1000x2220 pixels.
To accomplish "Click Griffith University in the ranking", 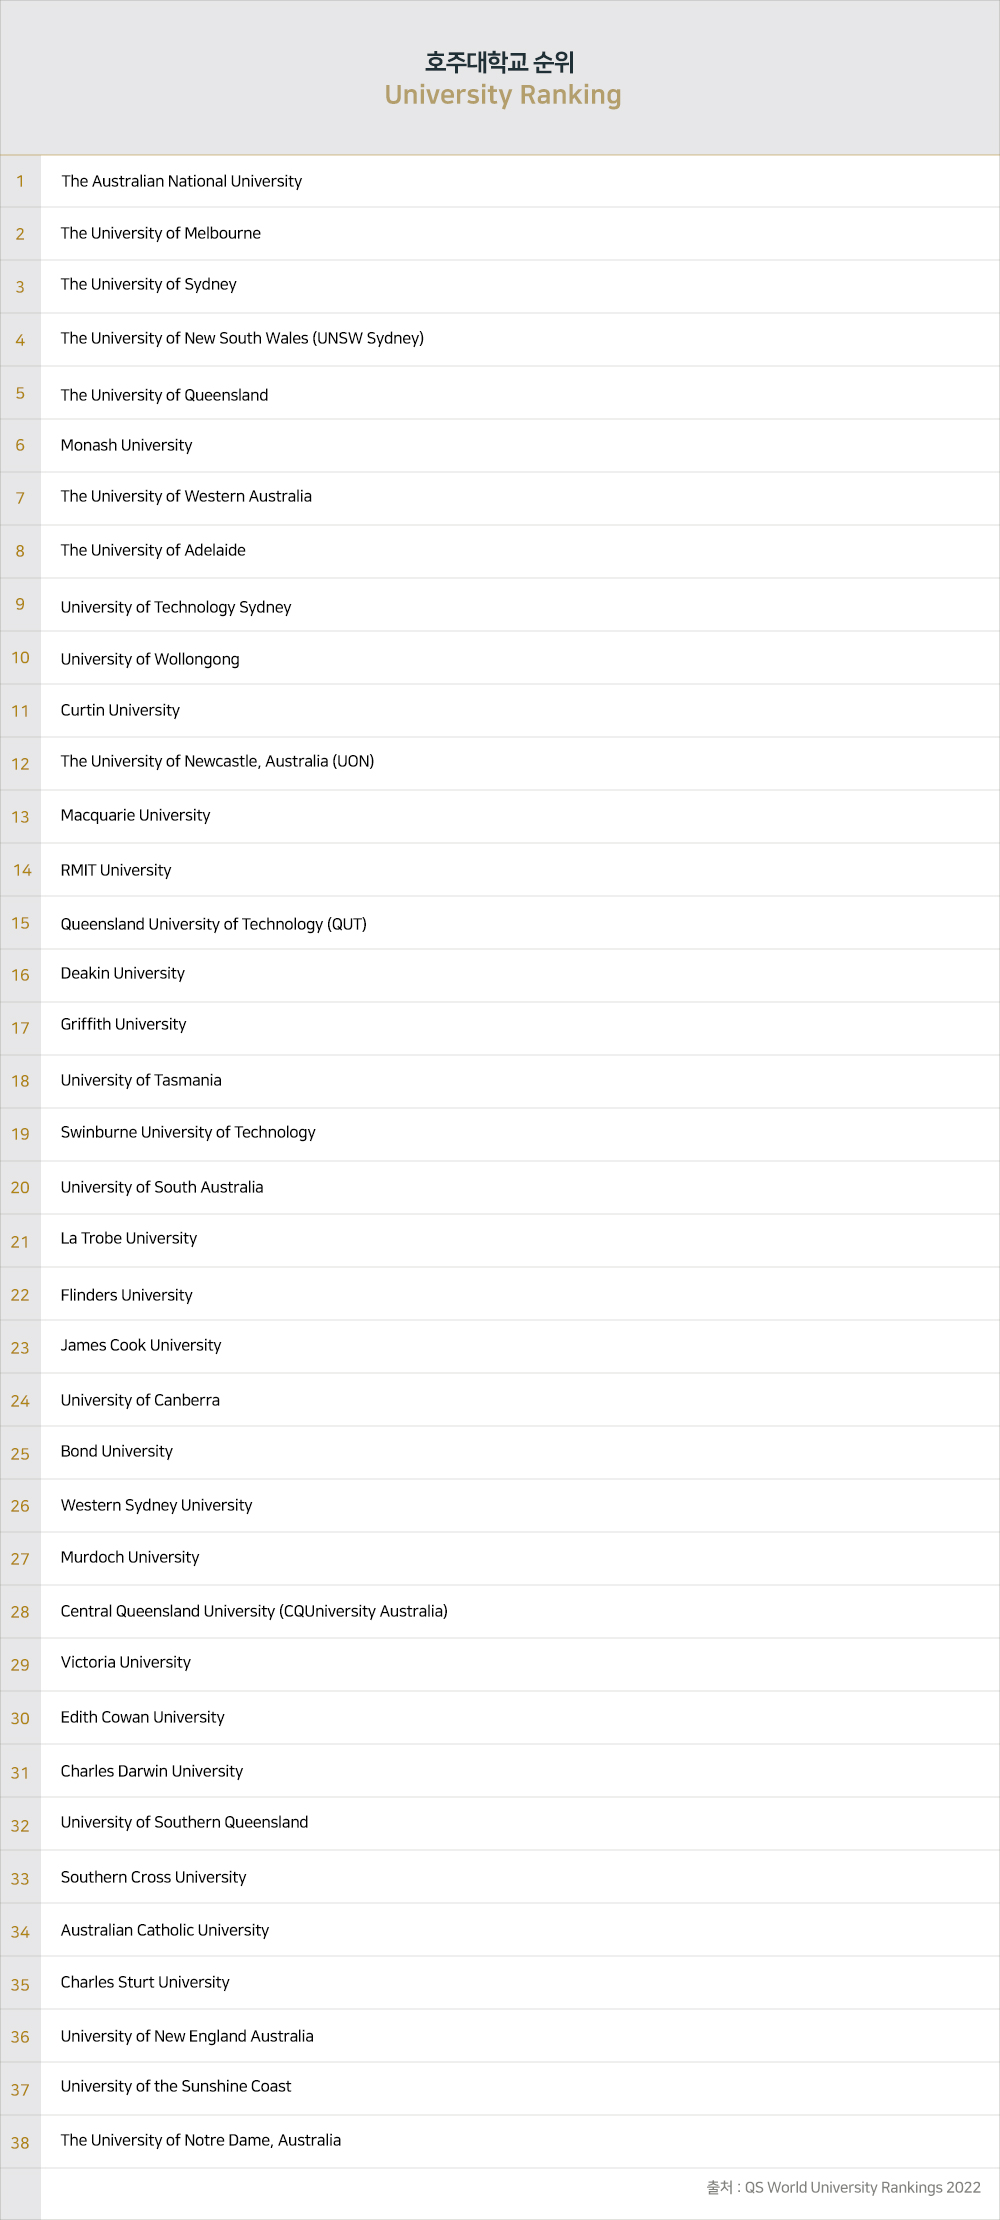I will coord(123,1024).
